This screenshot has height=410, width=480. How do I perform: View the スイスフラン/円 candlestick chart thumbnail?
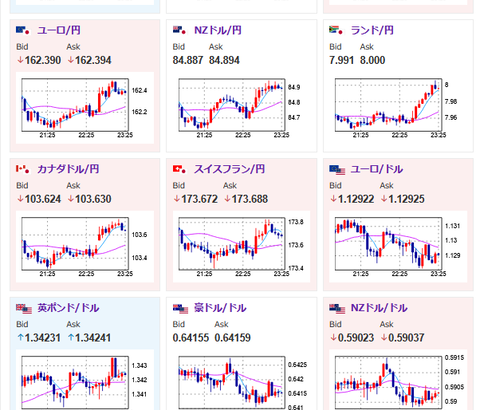coord(241,247)
